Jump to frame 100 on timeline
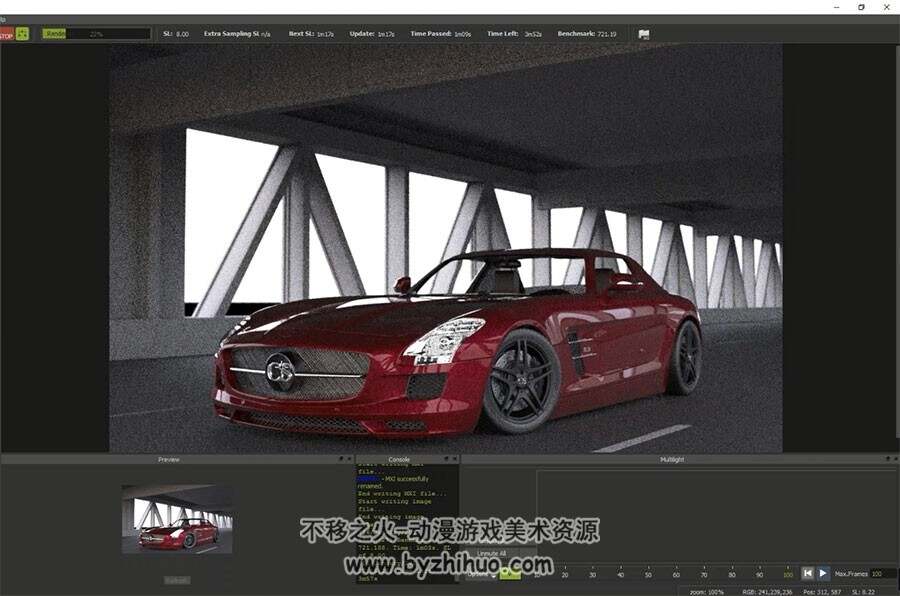The height and width of the screenshot is (596, 900). coord(788,575)
